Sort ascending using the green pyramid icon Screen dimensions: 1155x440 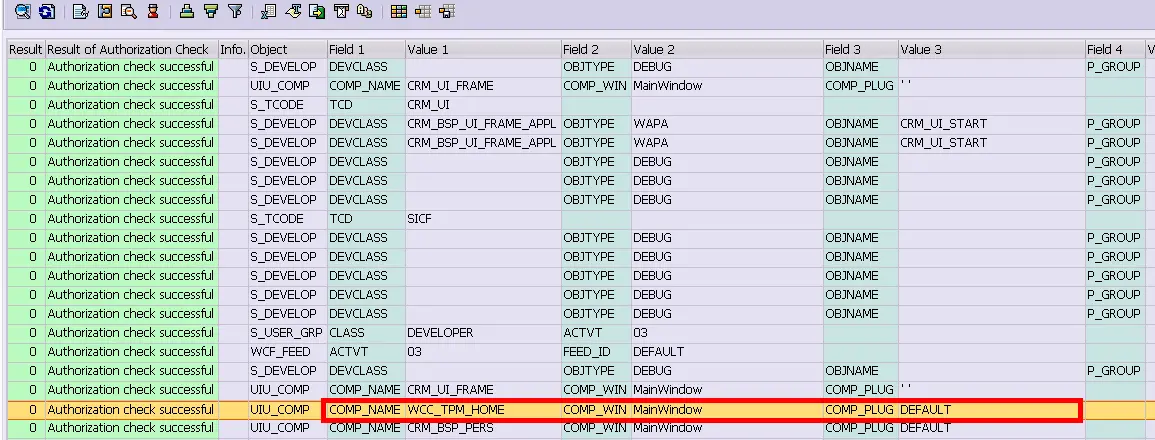tap(187, 11)
